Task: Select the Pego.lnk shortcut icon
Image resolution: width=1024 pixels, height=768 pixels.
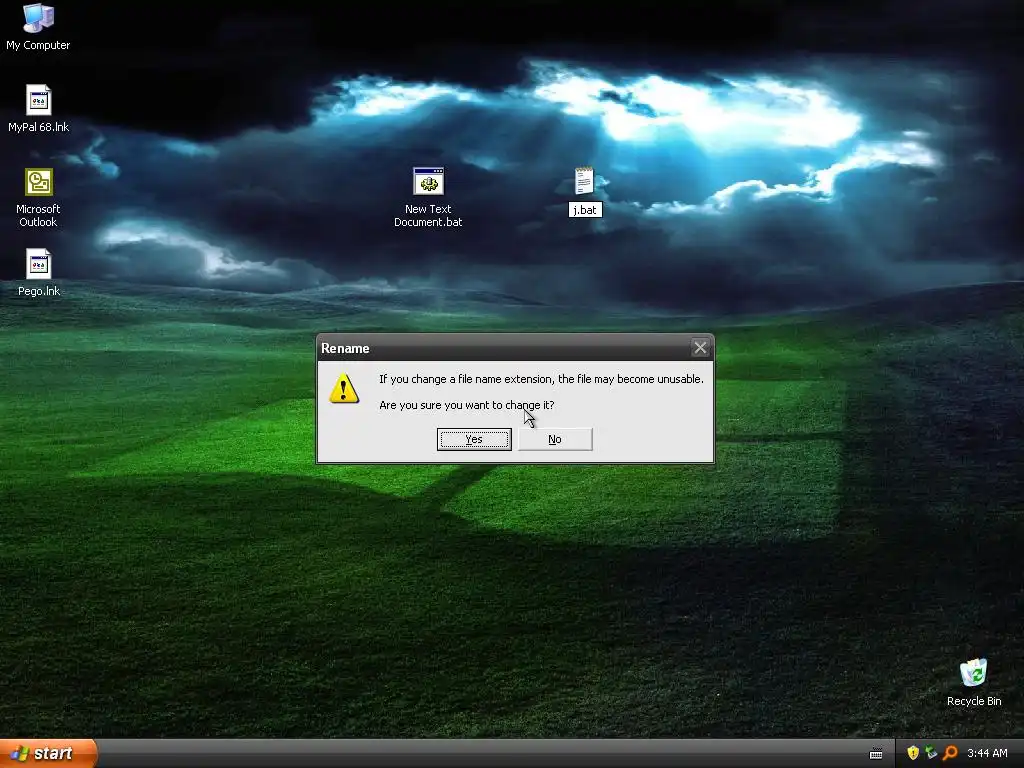Action: click(x=39, y=264)
